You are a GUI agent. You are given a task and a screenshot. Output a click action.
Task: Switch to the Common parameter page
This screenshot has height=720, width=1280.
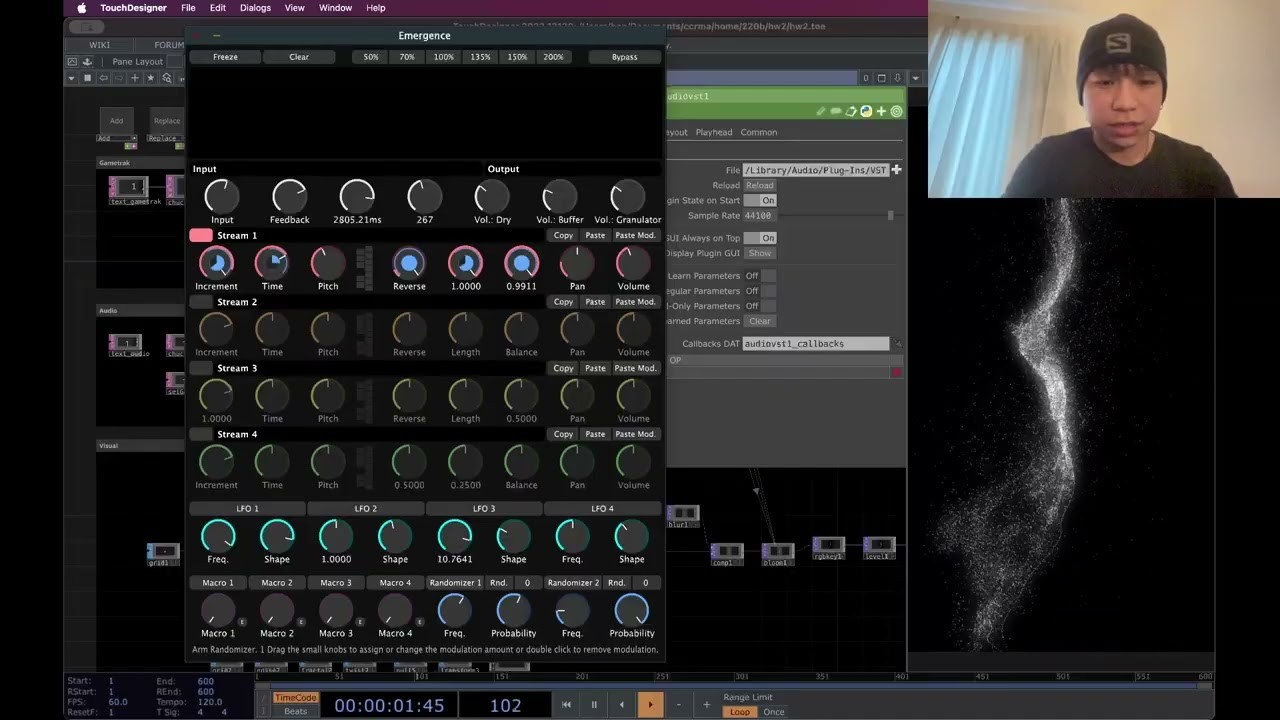(759, 132)
